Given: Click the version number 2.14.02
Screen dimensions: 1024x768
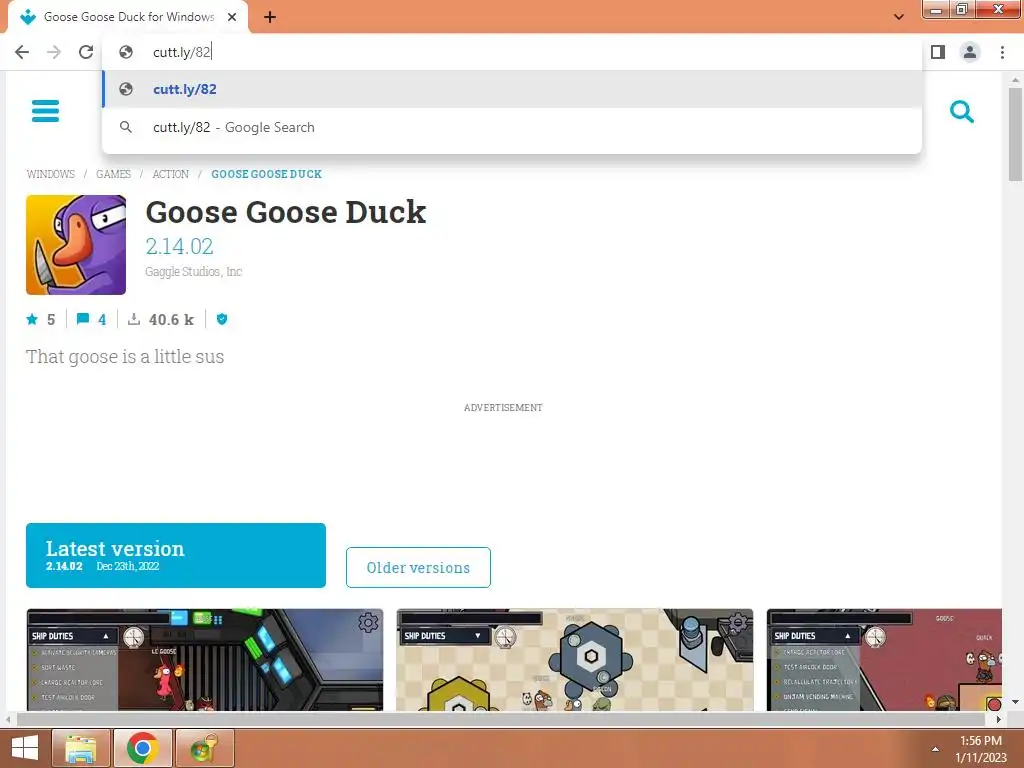Looking at the screenshot, I should (179, 246).
